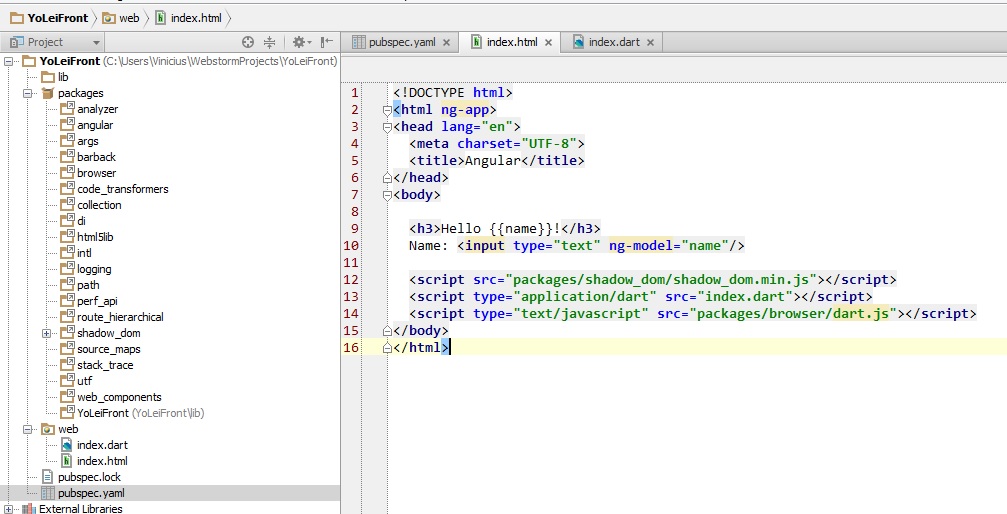Select pubspec.yaml in the project tree

click(91, 493)
